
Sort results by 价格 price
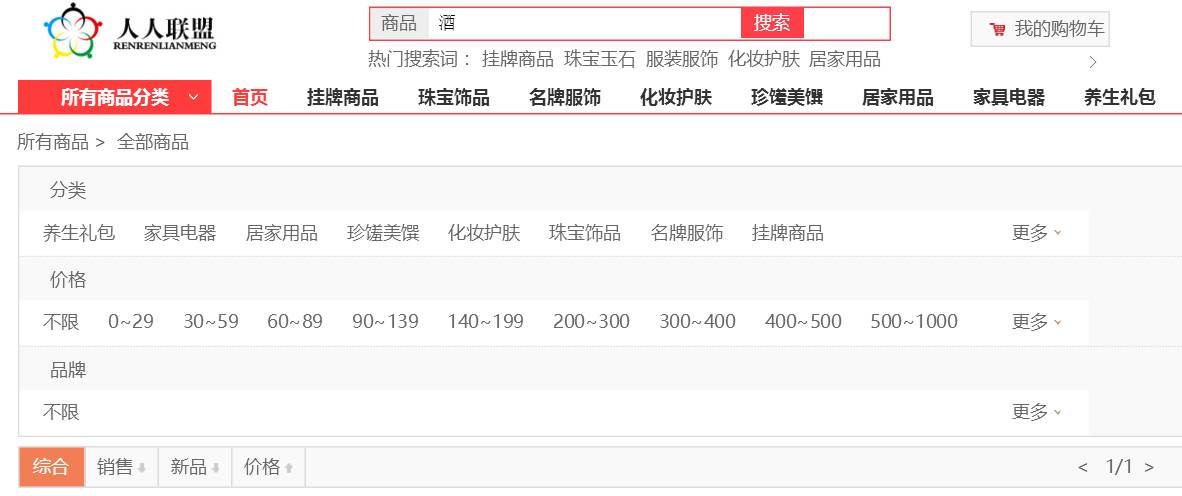coord(268,467)
